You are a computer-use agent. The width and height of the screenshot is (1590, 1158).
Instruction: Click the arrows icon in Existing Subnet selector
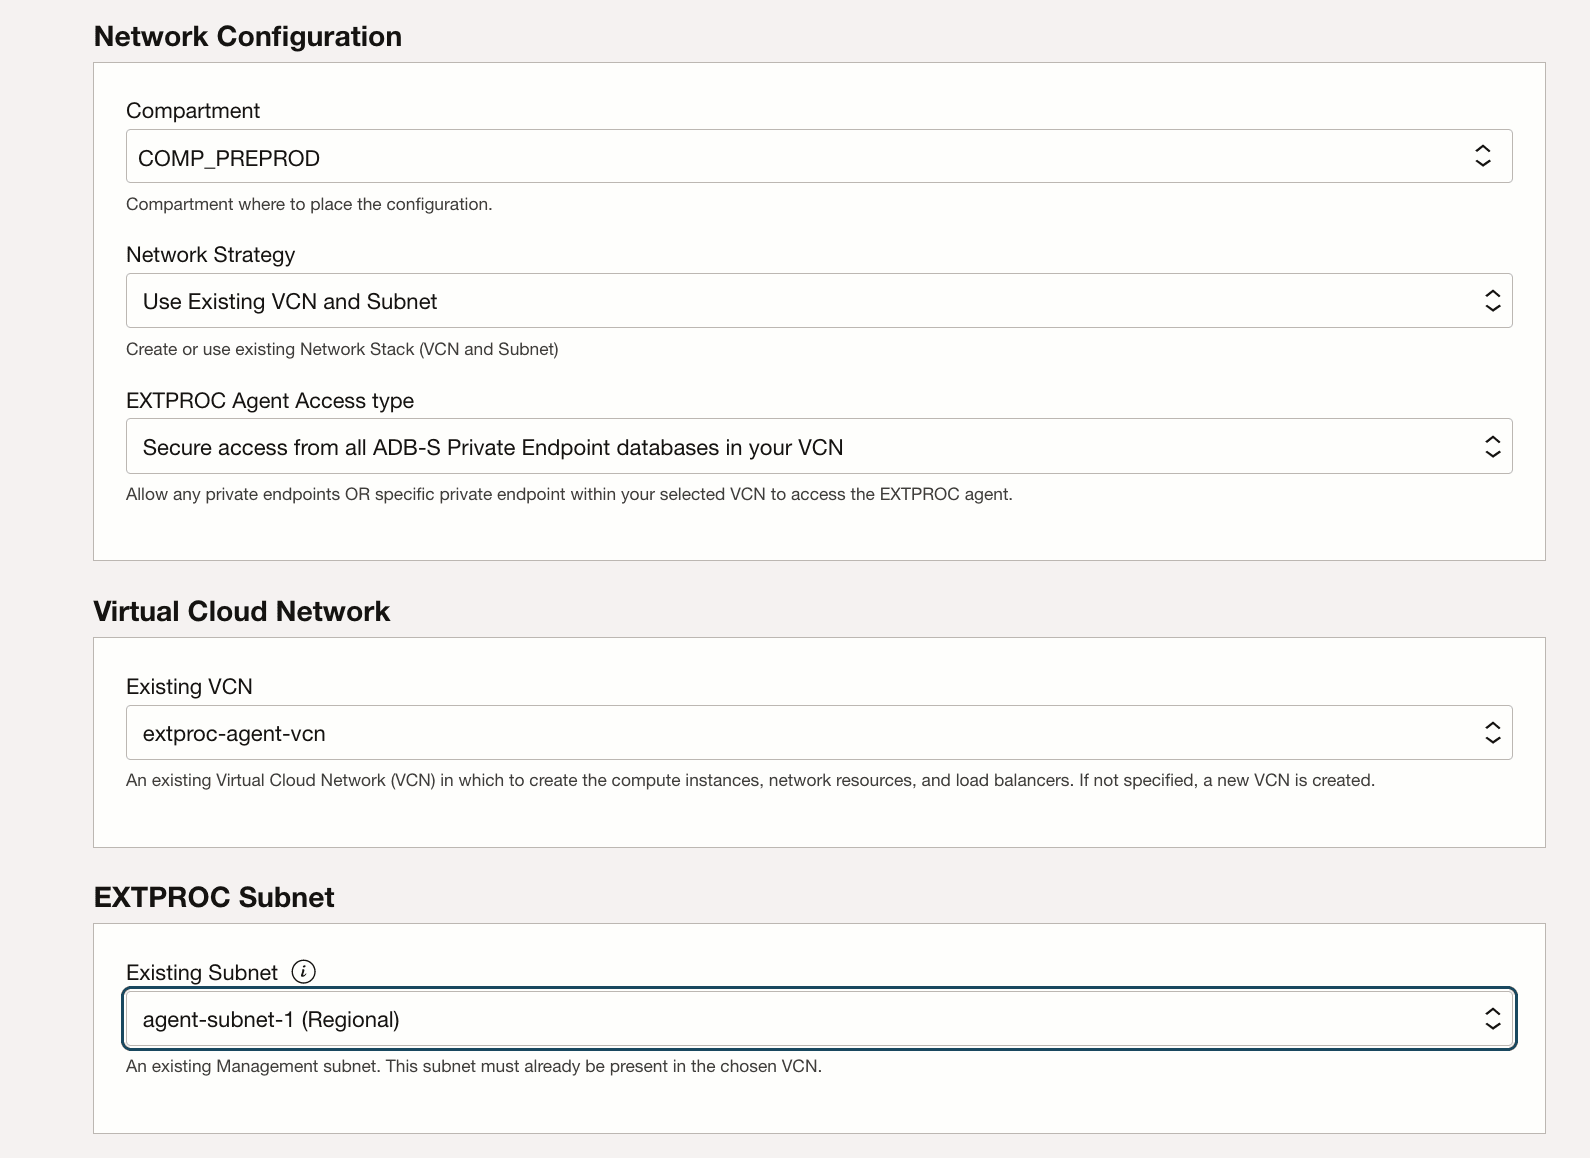tap(1492, 1019)
